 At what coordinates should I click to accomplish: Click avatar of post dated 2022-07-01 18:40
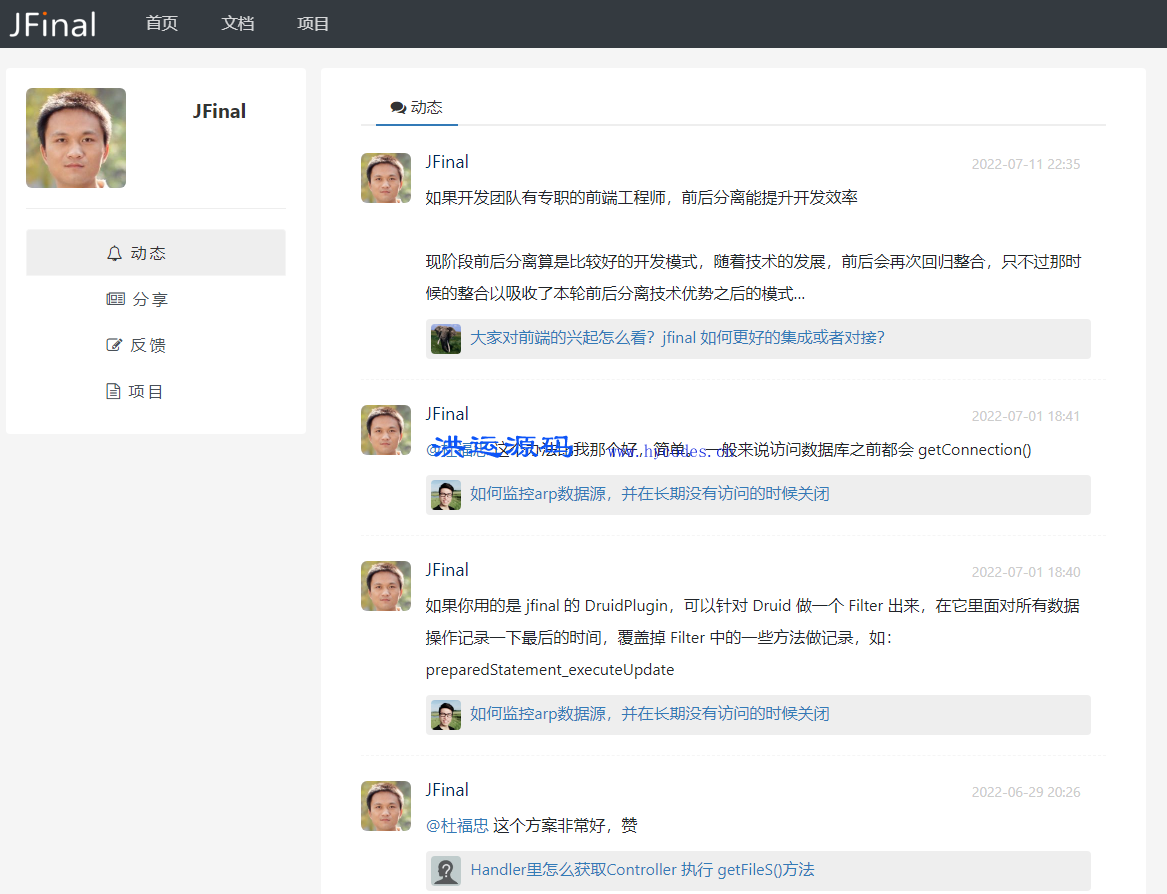386,586
